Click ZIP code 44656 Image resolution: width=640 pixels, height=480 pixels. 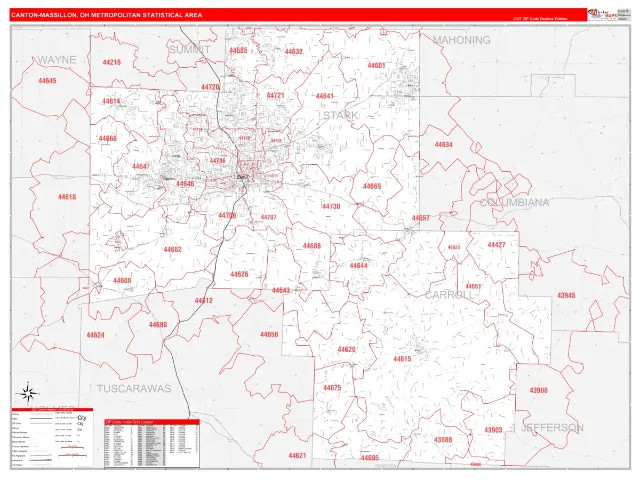[x=269, y=335]
